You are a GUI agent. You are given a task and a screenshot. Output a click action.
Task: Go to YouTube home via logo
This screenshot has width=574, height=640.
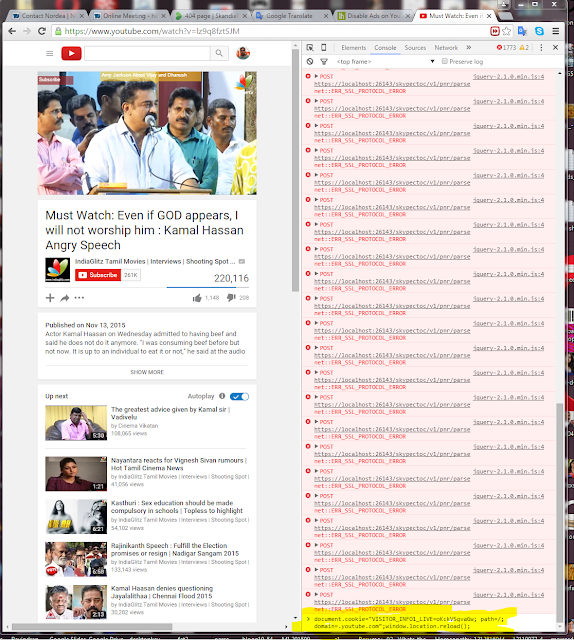71,53
